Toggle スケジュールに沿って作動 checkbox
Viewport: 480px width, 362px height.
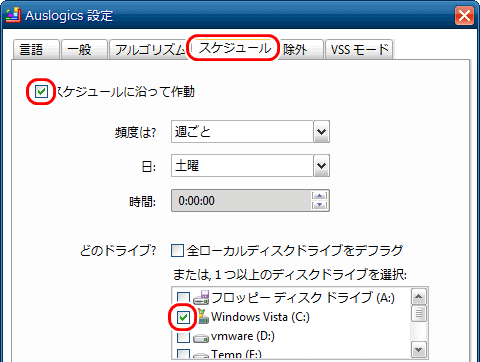coord(41,91)
